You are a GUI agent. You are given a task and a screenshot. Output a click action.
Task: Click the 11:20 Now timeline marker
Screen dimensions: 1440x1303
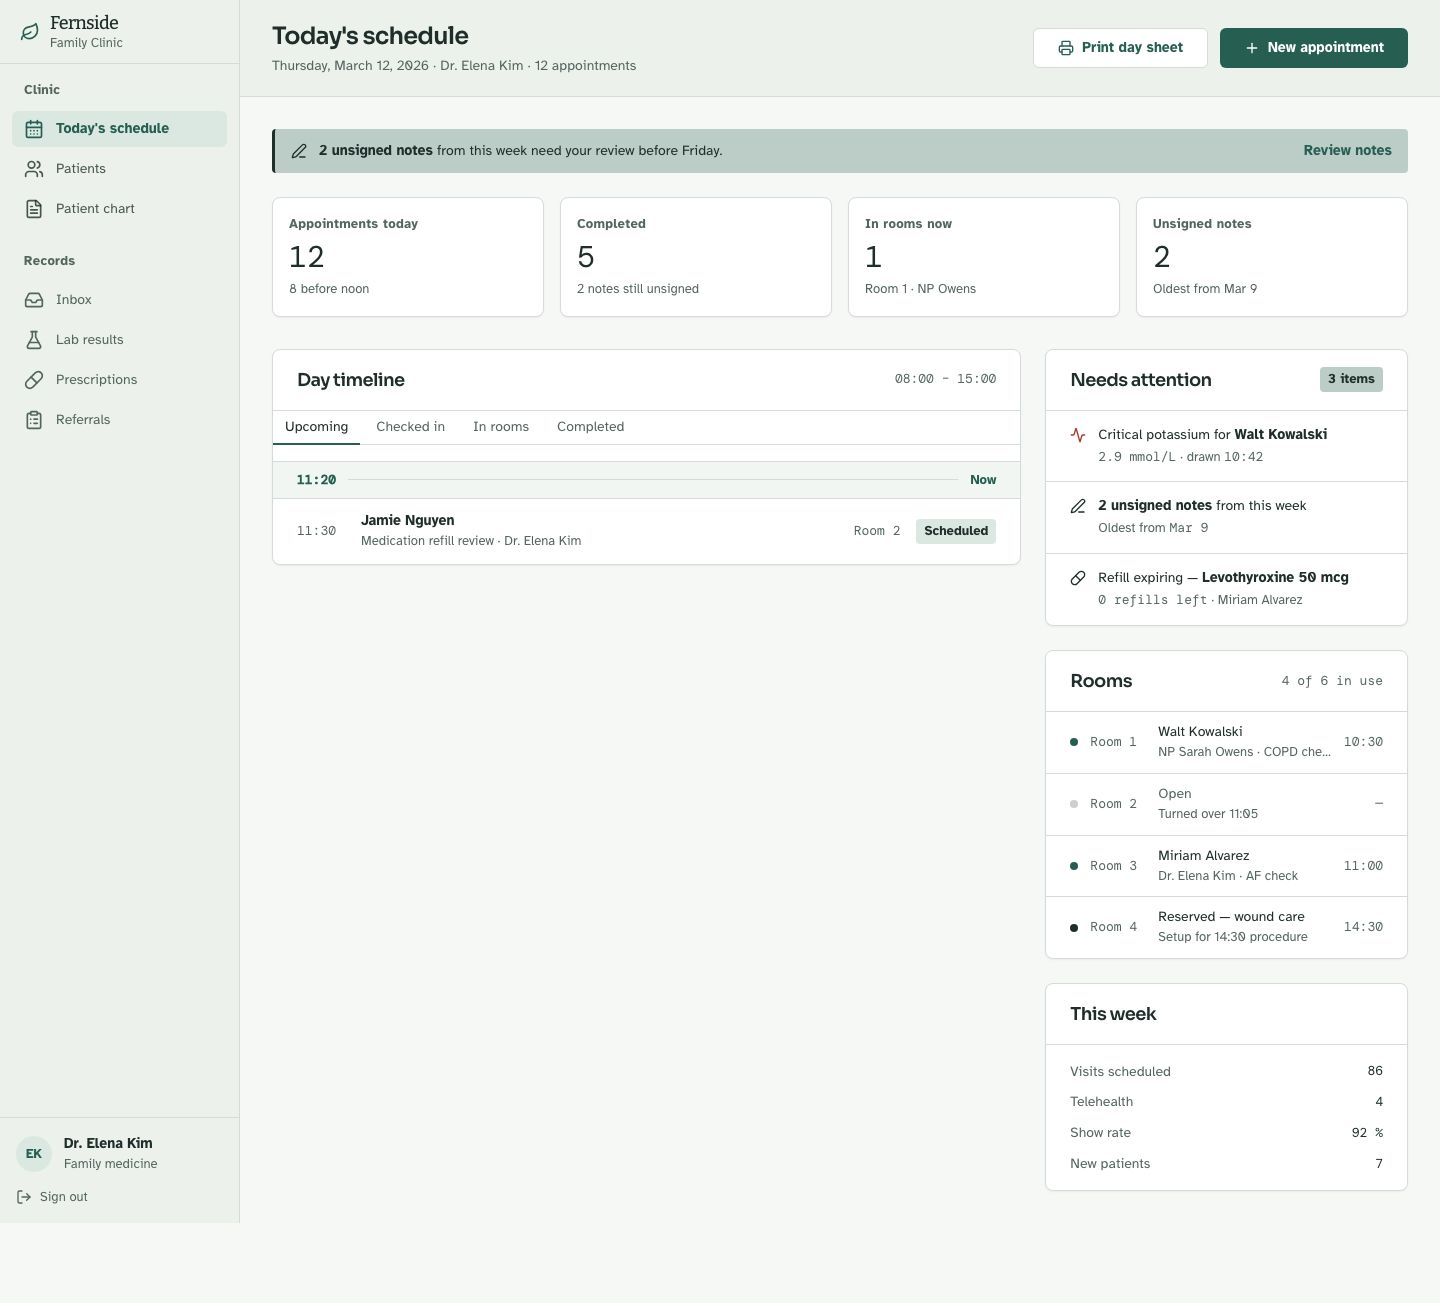tap(646, 480)
